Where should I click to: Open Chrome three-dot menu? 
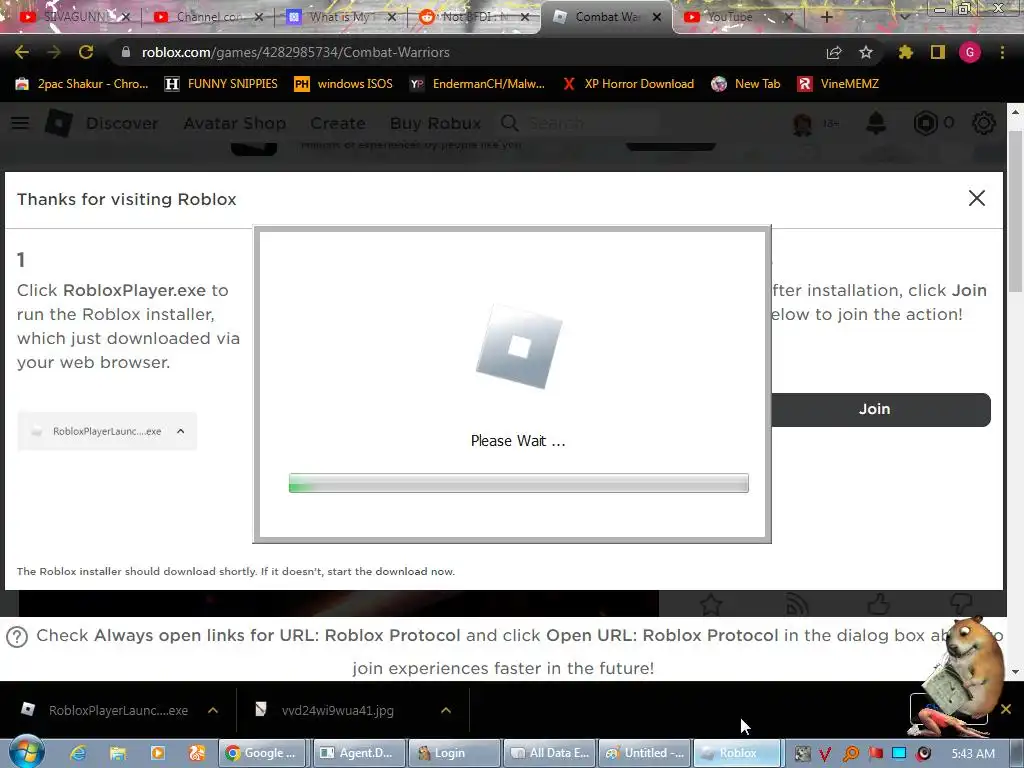1002,52
